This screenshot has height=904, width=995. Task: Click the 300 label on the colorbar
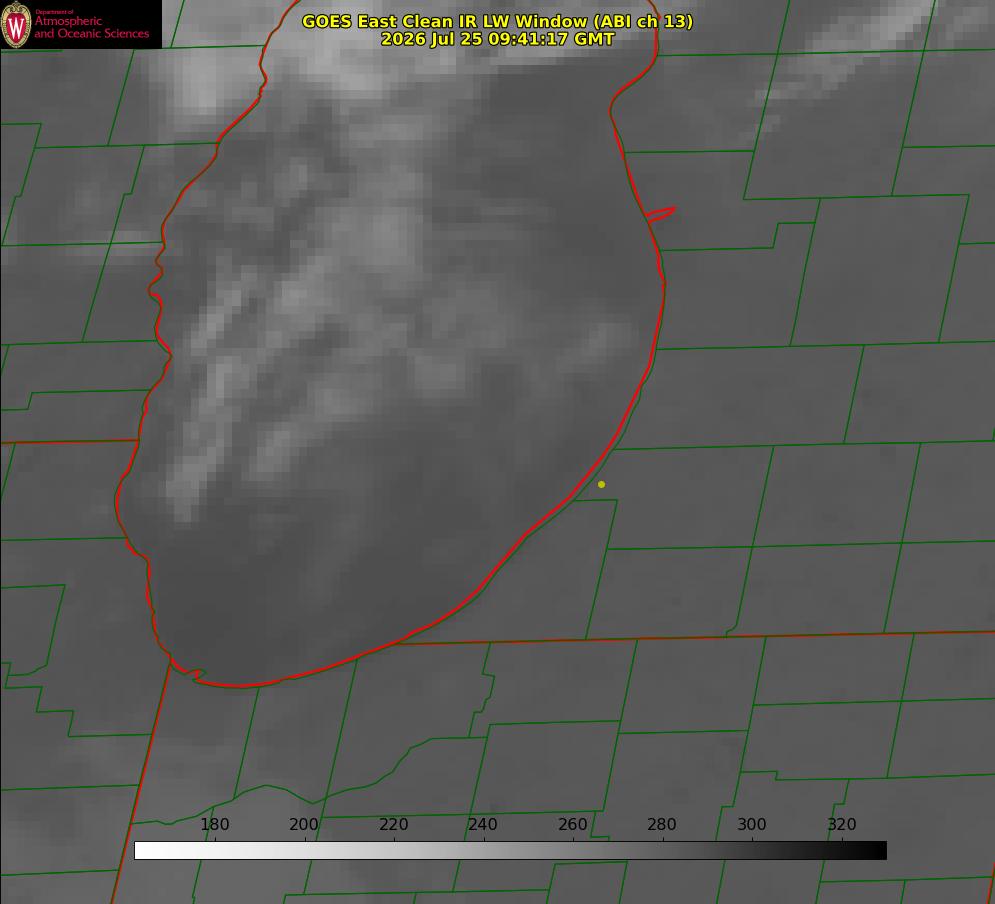pos(752,824)
